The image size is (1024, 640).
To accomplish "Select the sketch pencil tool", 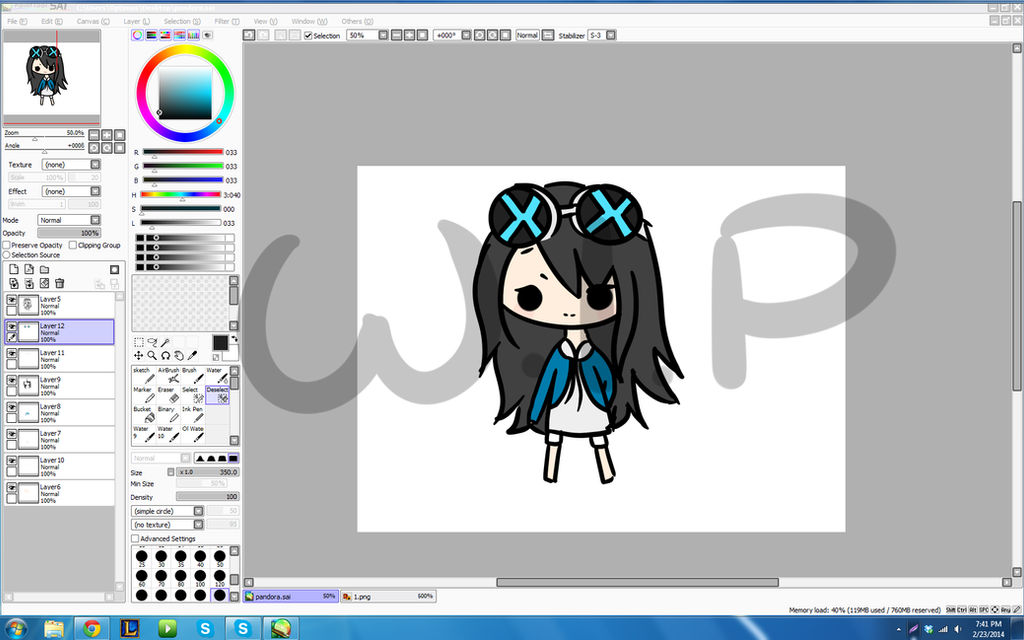I will point(143,375).
